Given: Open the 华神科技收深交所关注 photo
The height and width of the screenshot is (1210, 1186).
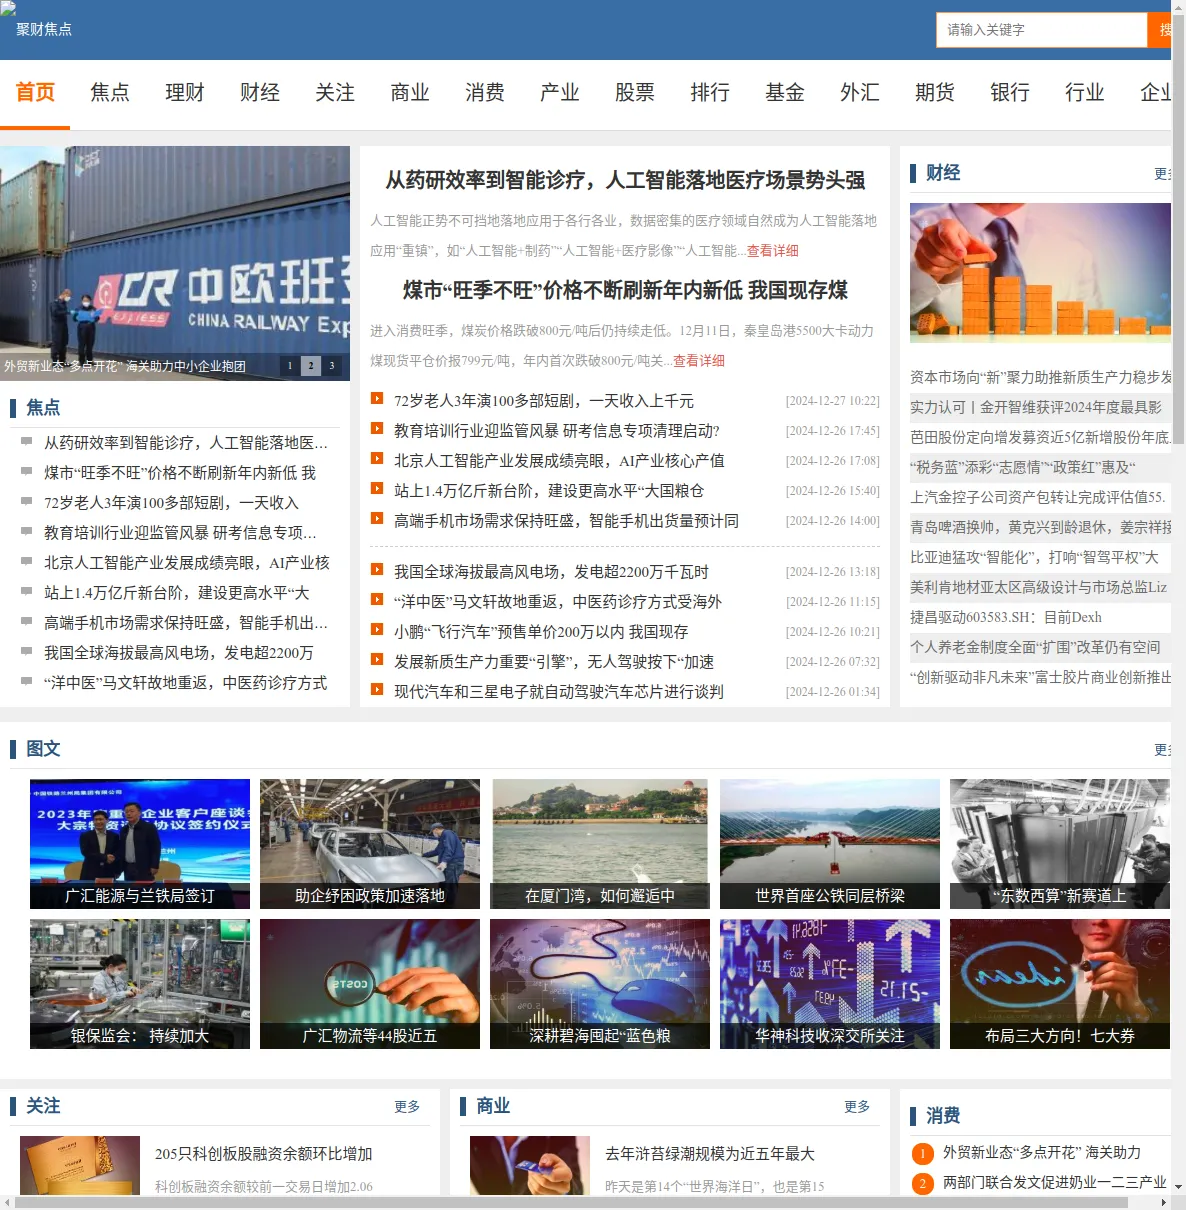Looking at the screenshot, I should point(830,984).
